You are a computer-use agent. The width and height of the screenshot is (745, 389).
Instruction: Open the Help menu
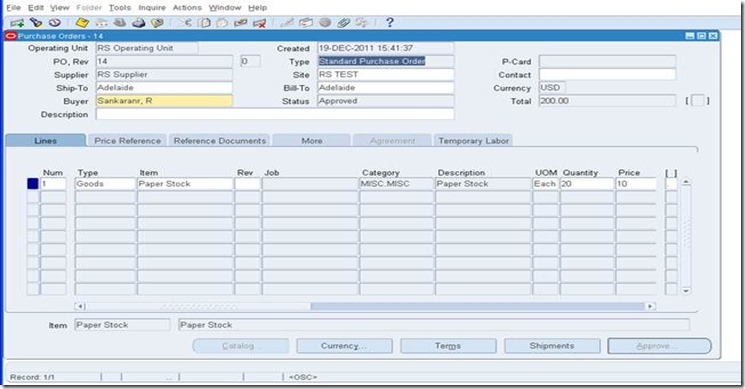coord(258,8)
